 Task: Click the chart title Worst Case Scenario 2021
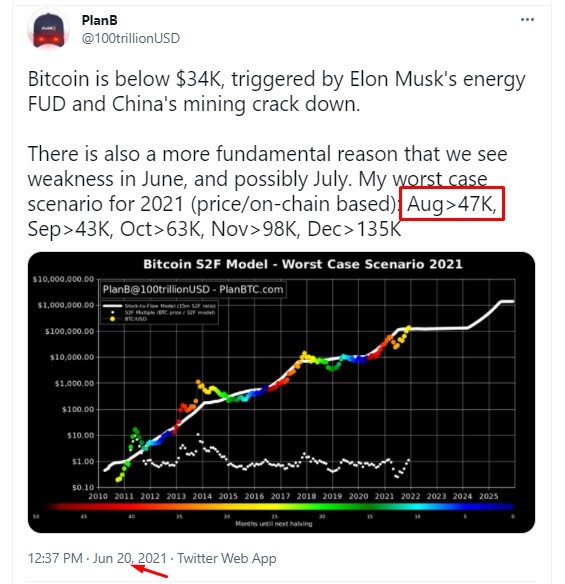point(372,264)
